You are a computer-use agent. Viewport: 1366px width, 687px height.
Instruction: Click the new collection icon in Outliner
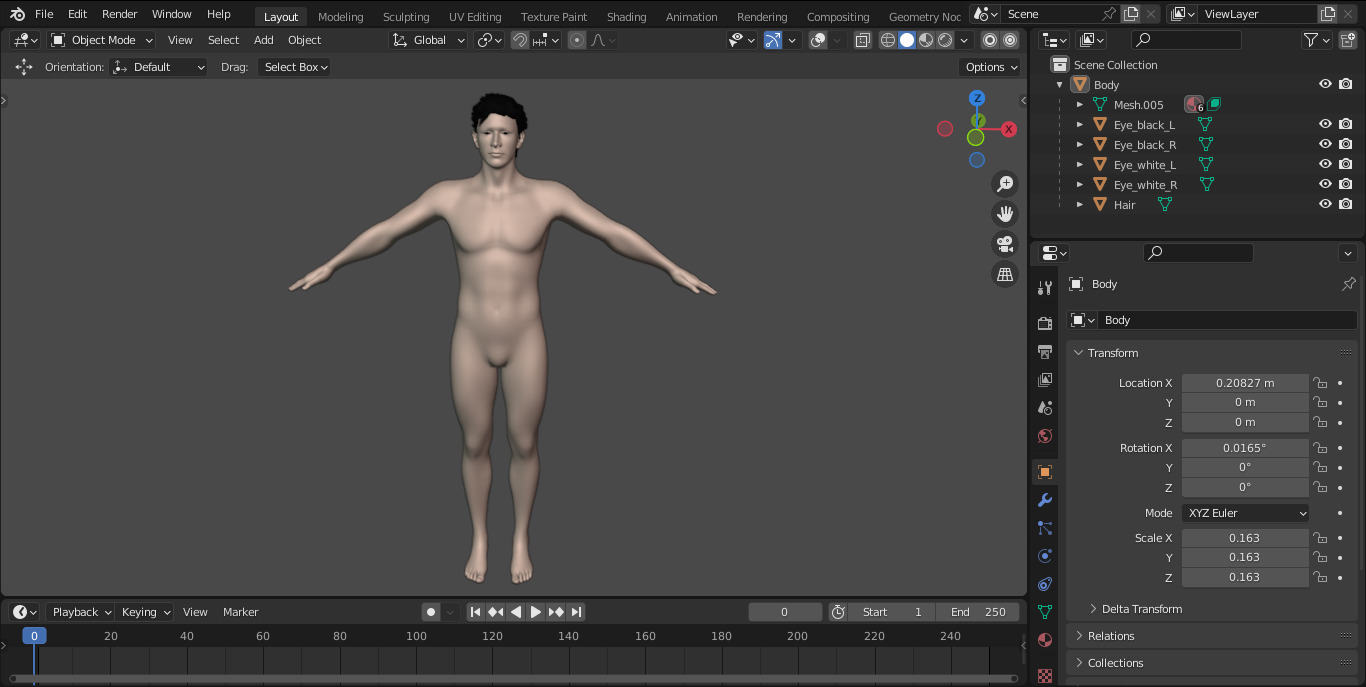coord(1349,40)
